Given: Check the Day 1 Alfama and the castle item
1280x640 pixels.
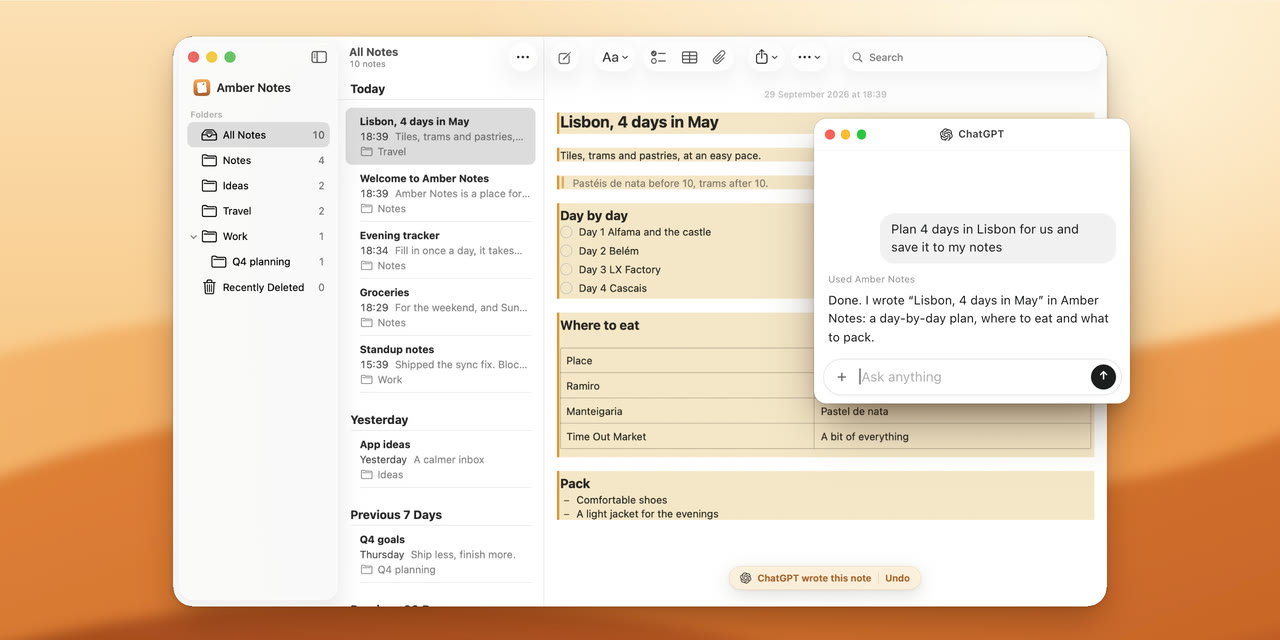Looking at the screenshot, I should (567, 232).
